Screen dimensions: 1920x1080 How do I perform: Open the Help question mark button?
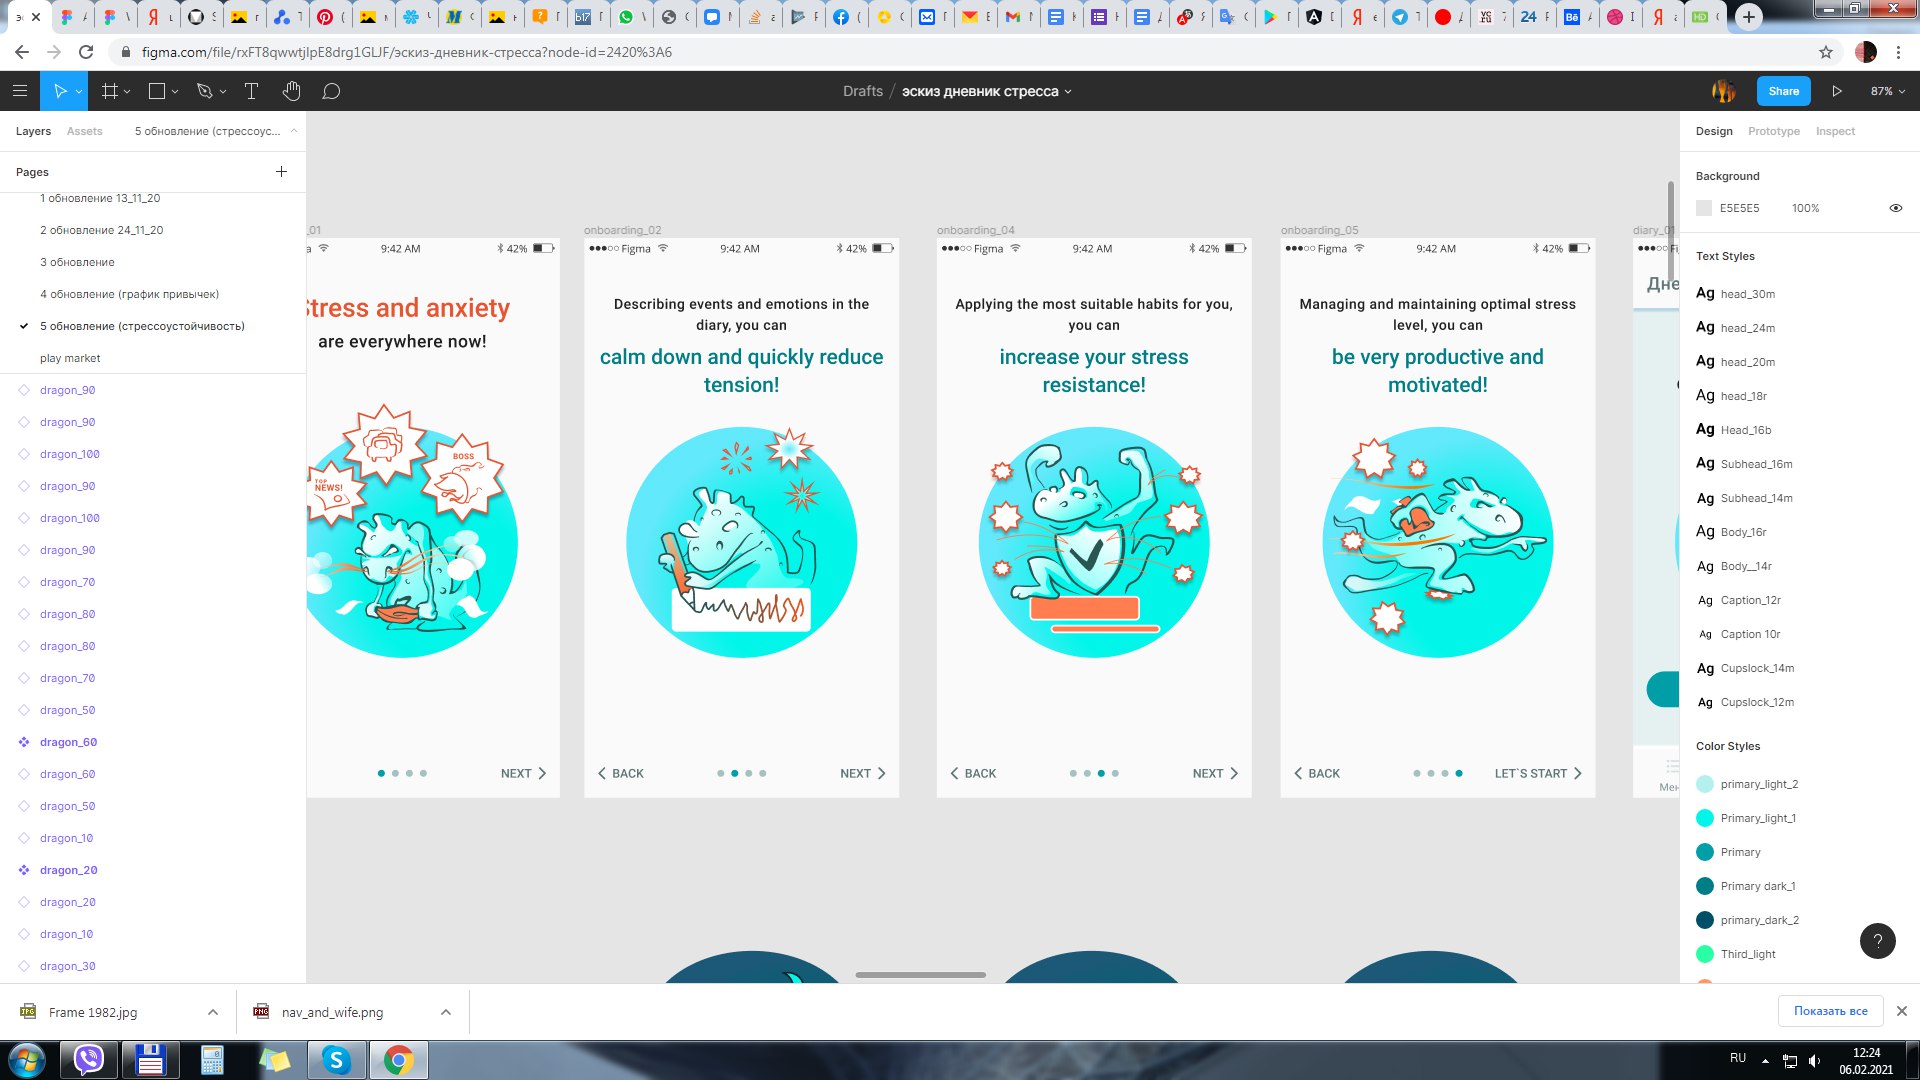click(x=1877, y=940)
